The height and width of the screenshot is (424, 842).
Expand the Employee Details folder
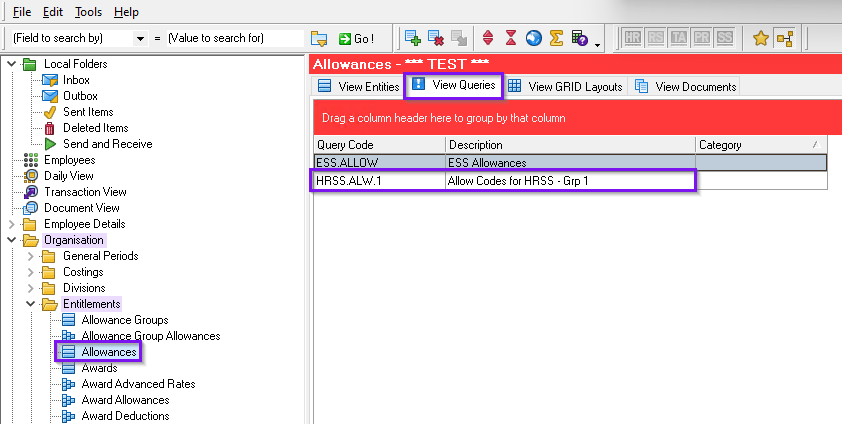coord(12,224)
